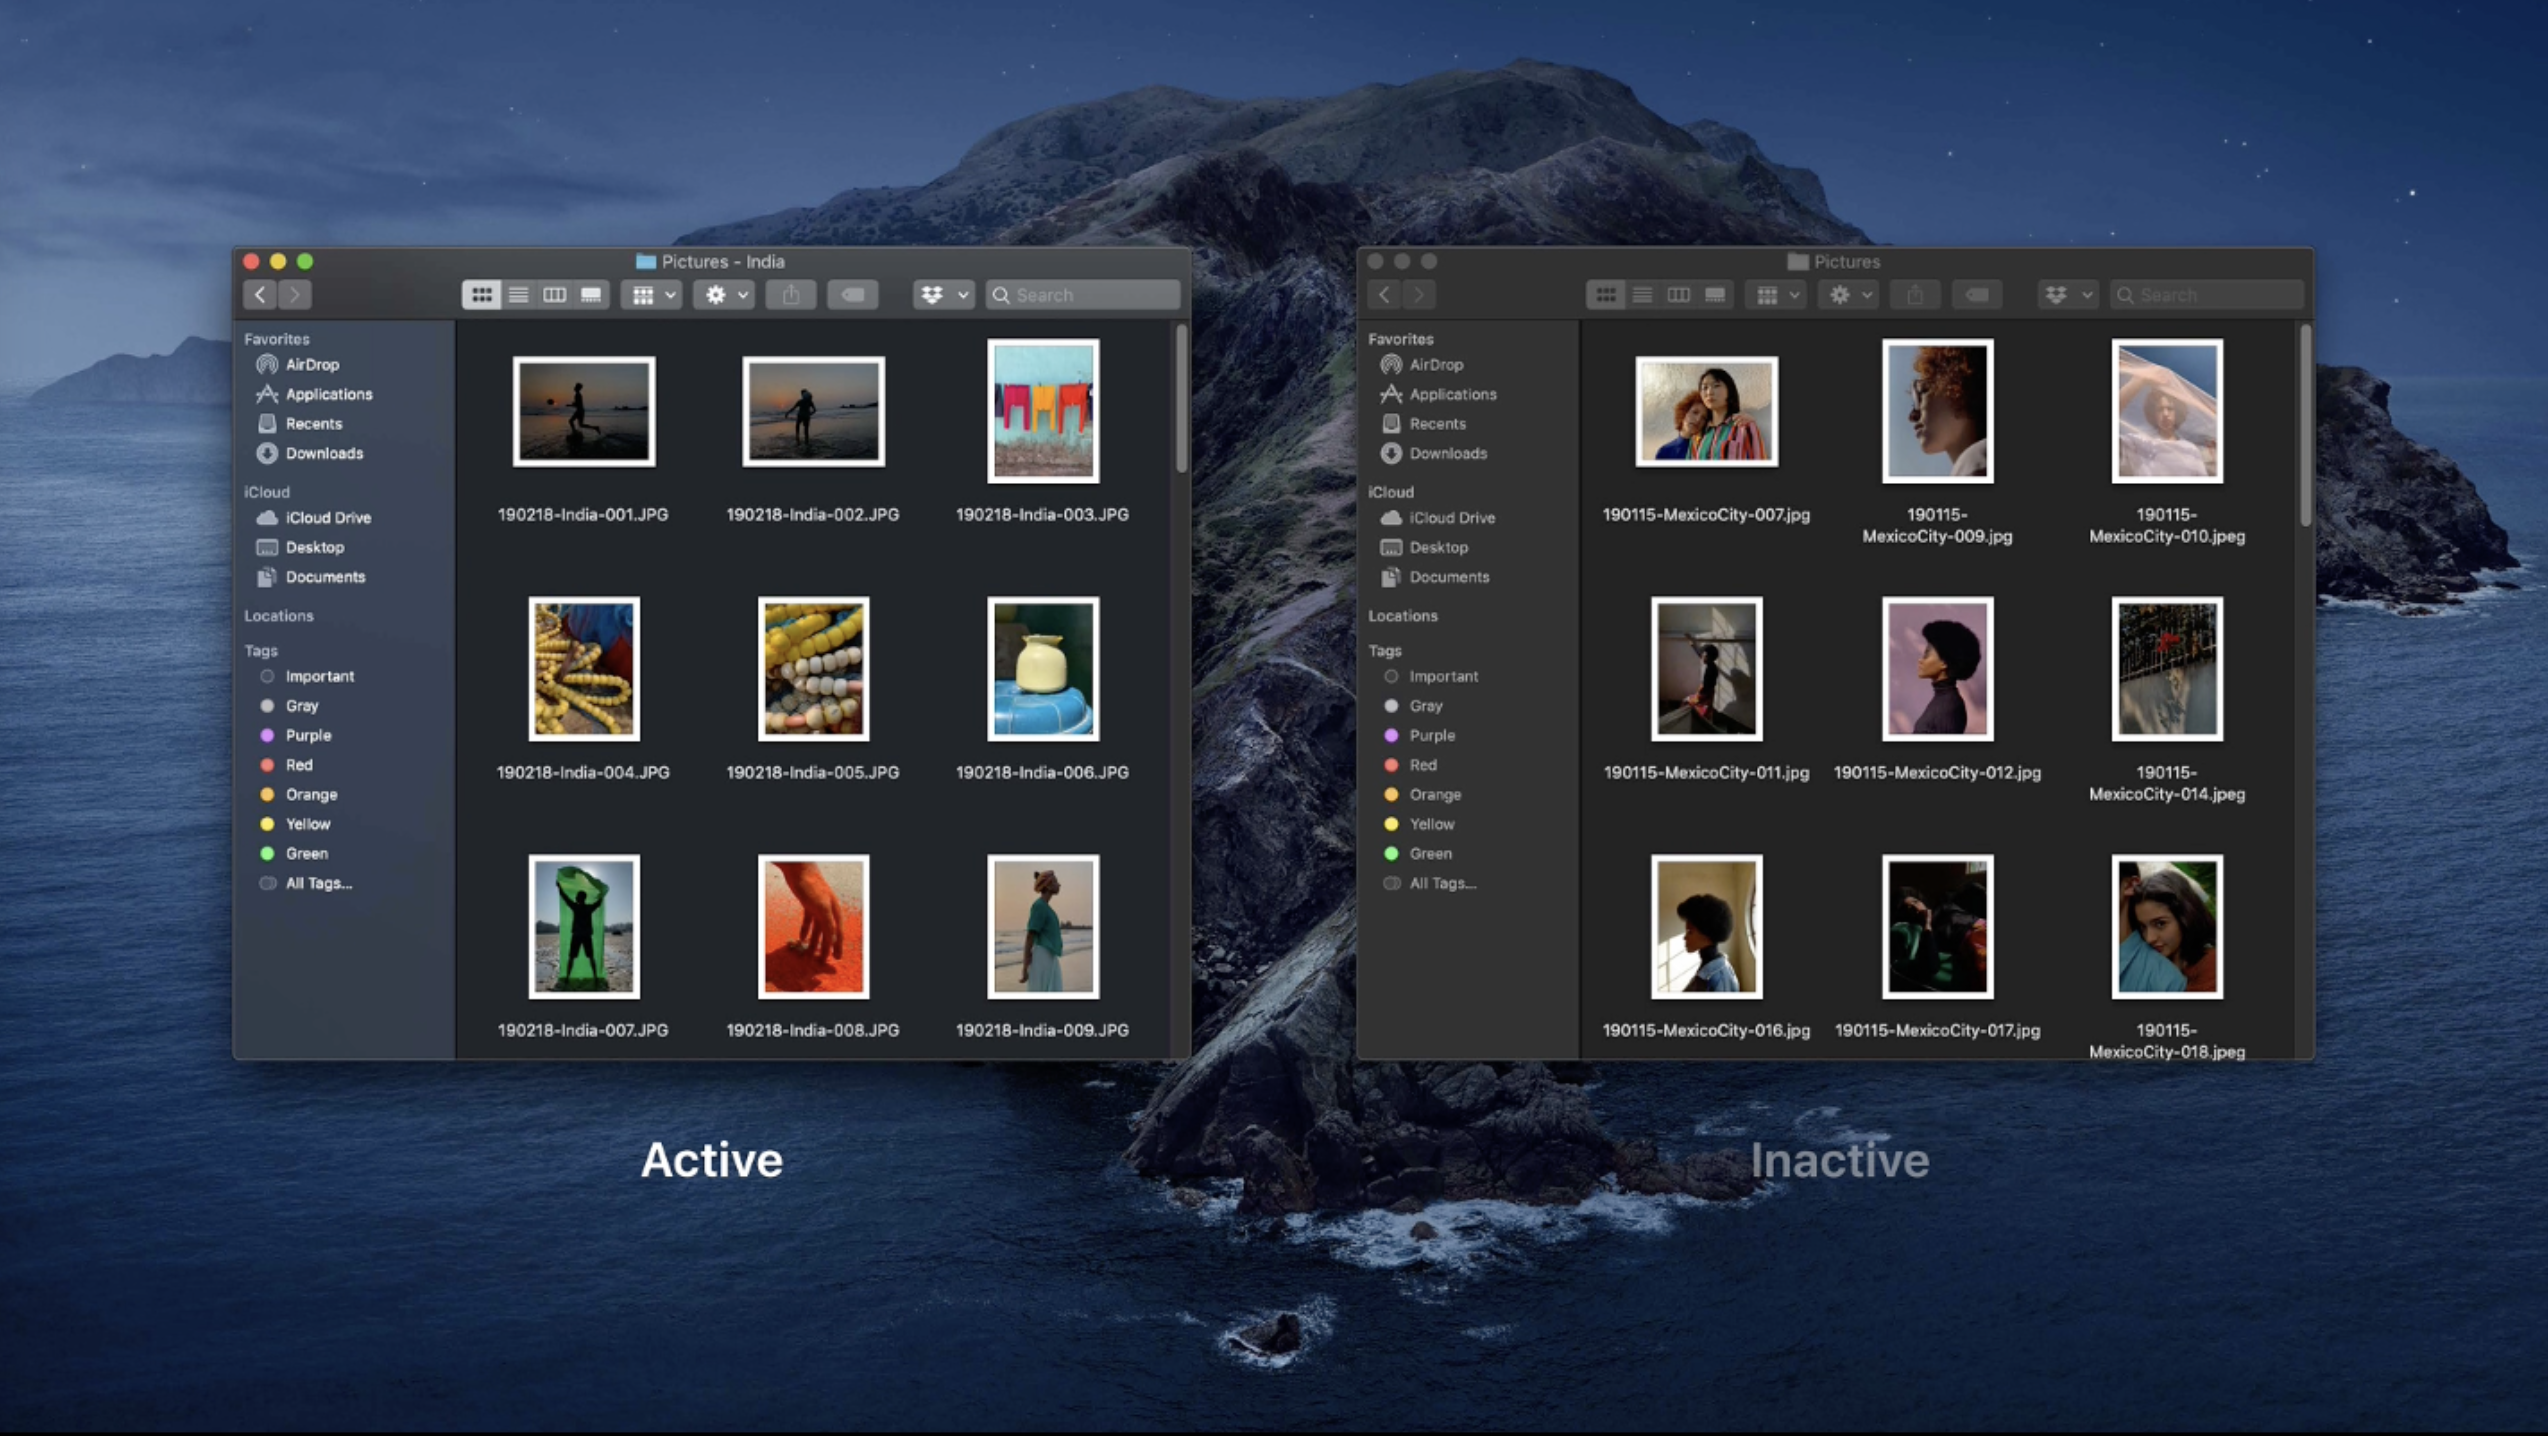
Task: Click the Share button in active window
Action: (x=791, y=295)
